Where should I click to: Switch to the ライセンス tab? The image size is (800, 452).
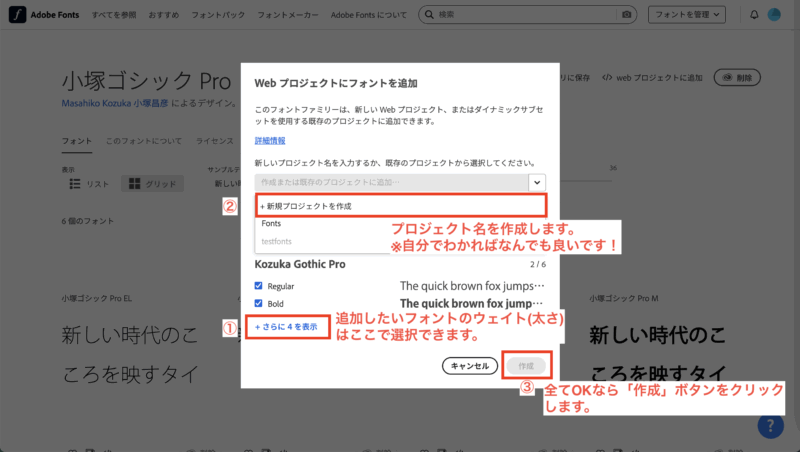(215, 141)
